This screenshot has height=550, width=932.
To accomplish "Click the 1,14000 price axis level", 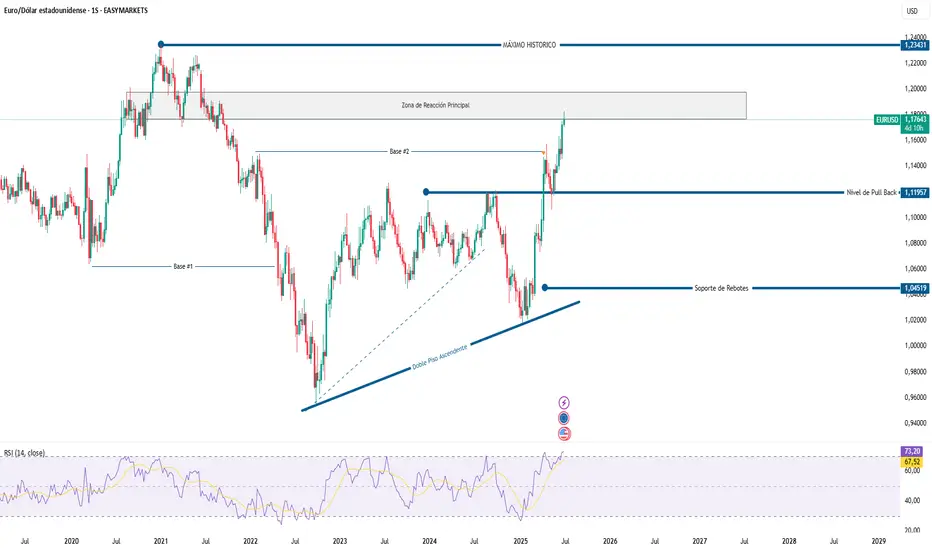I will [x=915, y=165].
